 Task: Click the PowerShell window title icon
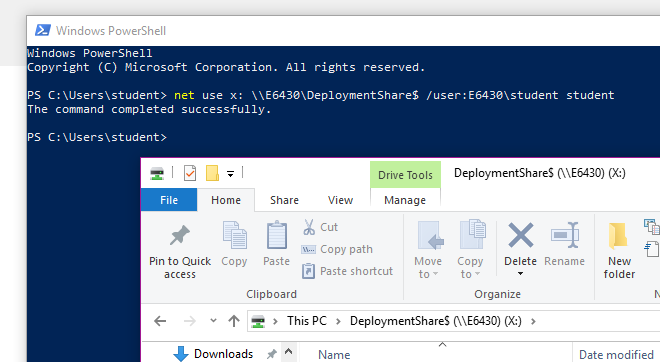(x=43, y=30)
